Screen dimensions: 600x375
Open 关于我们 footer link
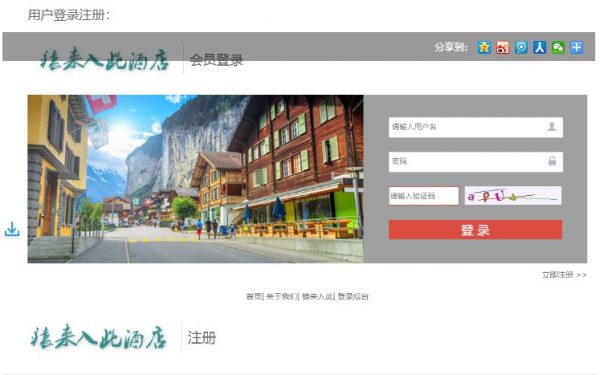pyautogui.click(x=281, y=297)
